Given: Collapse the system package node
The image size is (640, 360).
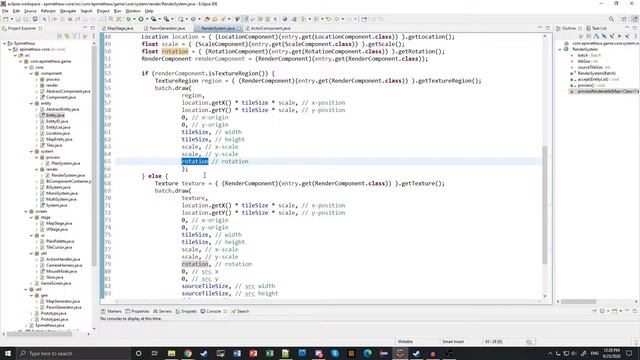Looking at the screenshot, I should pyautogui.click(x=31, y=151).
